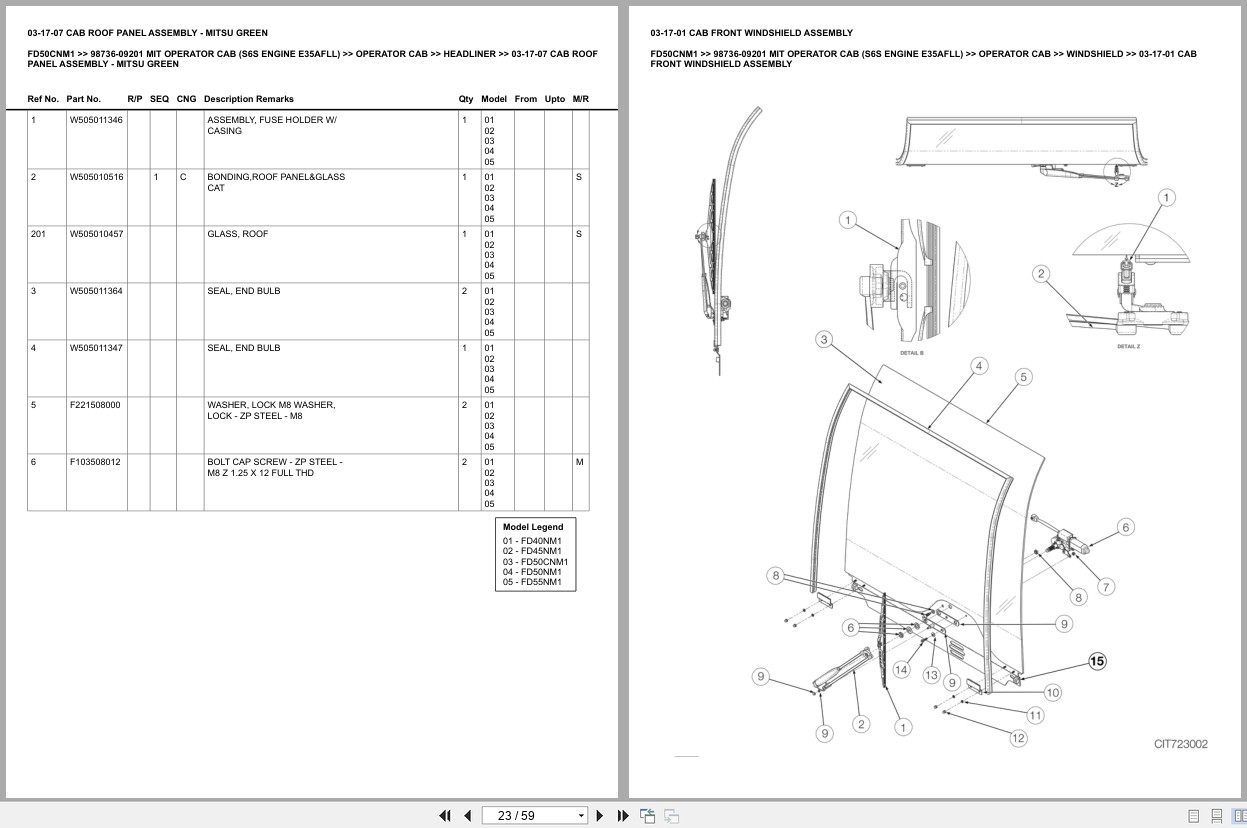This screenshot has height=828, width=1247.
Task: Click callout 13 in windshield diagram
Action: pos(931,675)
